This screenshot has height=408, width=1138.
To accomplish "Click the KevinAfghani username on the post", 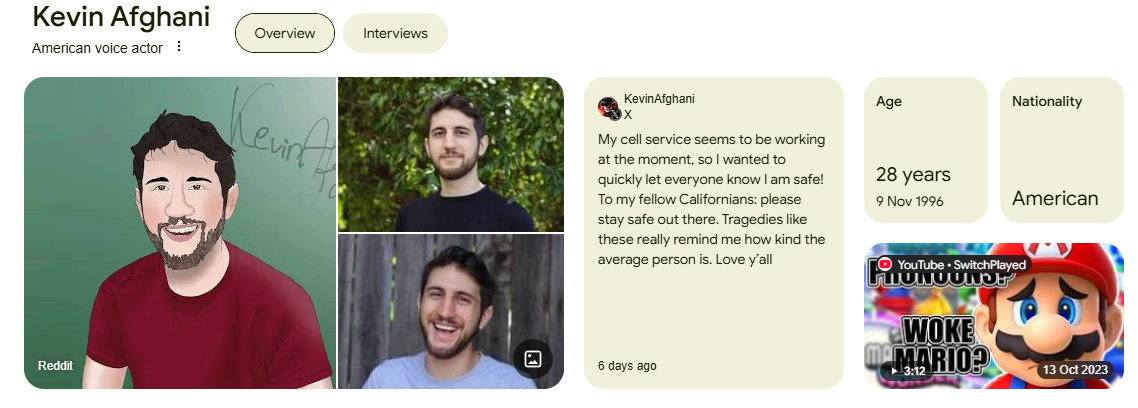I will [x=659, y=99].
